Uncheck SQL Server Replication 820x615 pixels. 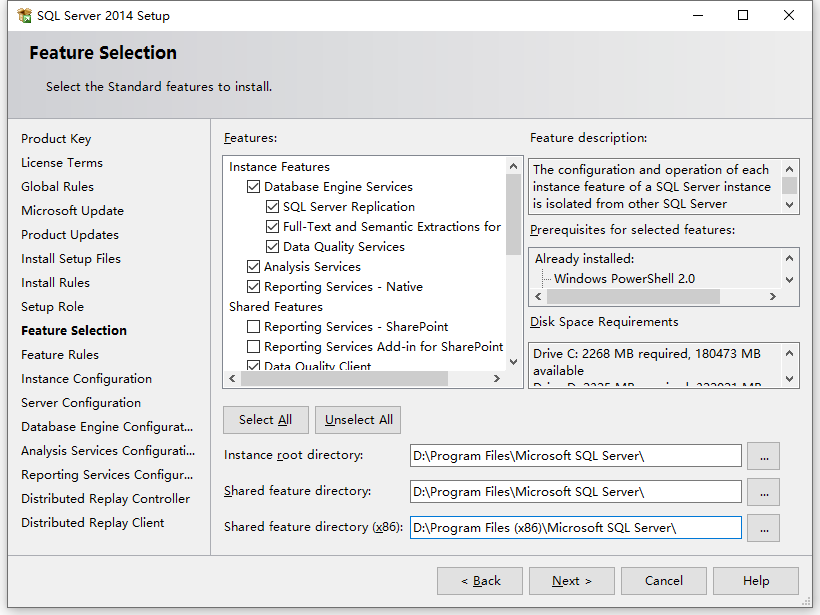pyautogui.click(x=272, y=207)
